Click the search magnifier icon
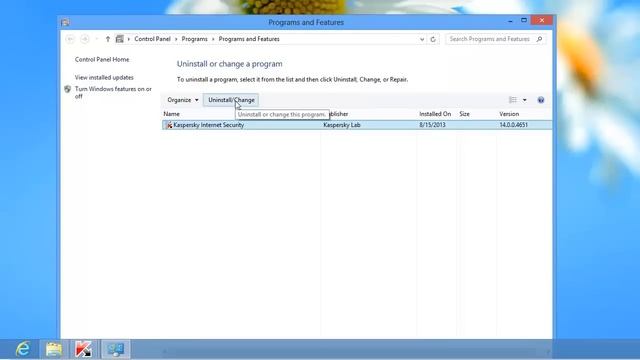Image resolution: width=640 pixels, height=360 pixels. 539,39
